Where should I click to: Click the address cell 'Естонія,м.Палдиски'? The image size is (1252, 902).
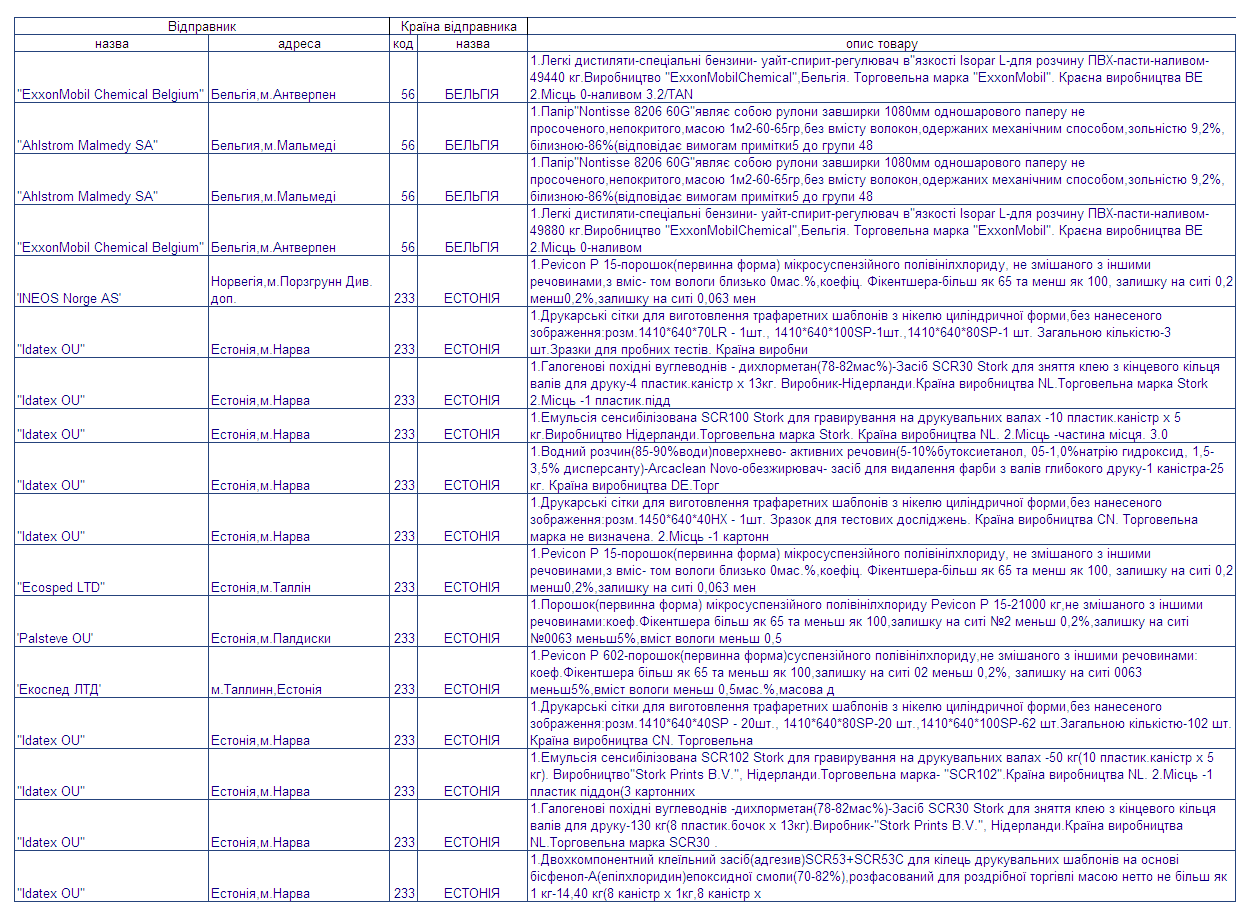[299, 621]
